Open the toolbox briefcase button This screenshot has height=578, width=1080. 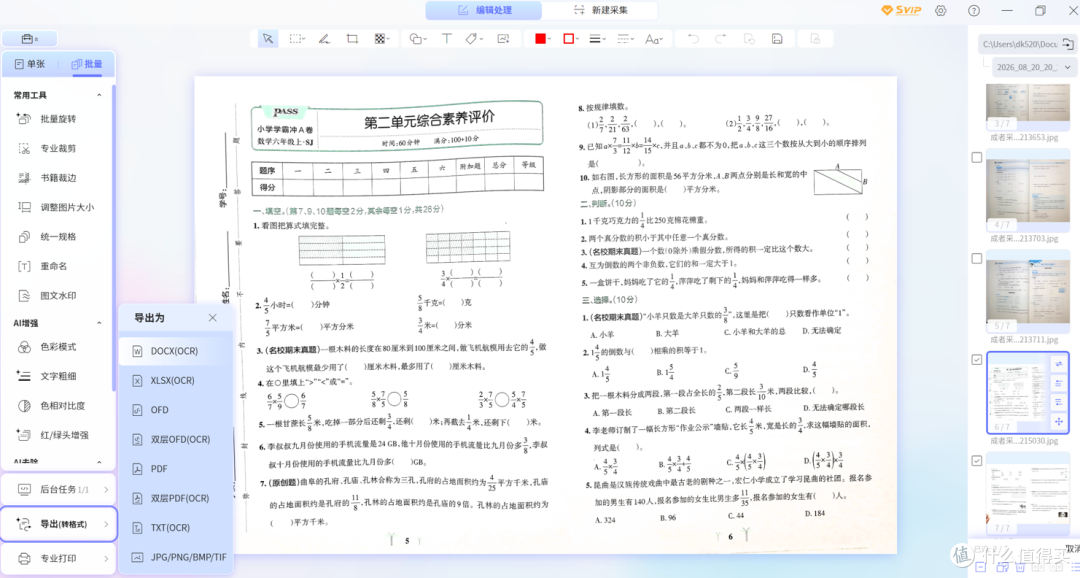30,39
